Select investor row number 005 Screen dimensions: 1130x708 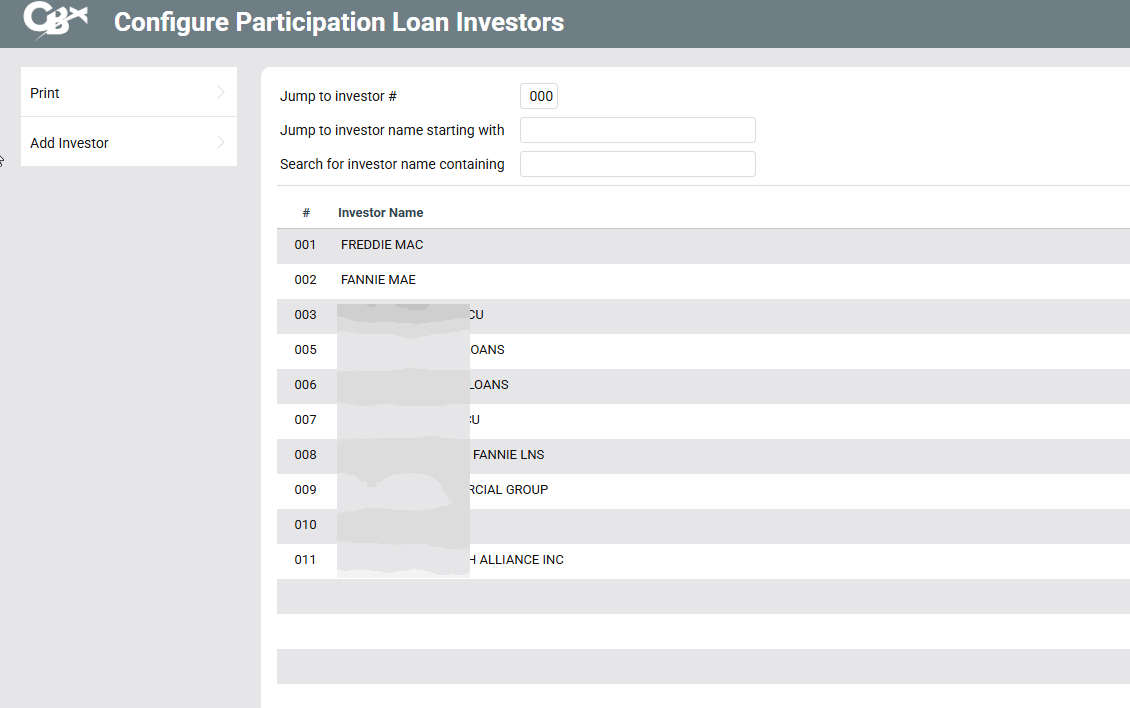305,350
